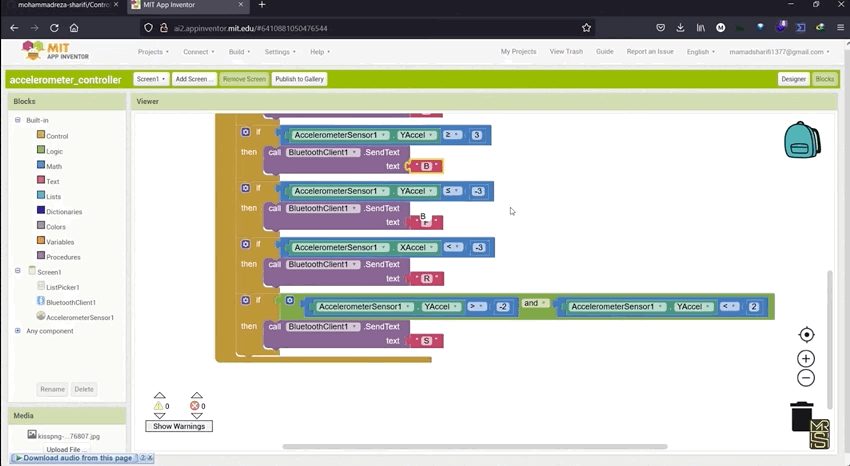Switch to the MIT App Inventor browser tab
850x466 pixels.
(x=187, y=5)
